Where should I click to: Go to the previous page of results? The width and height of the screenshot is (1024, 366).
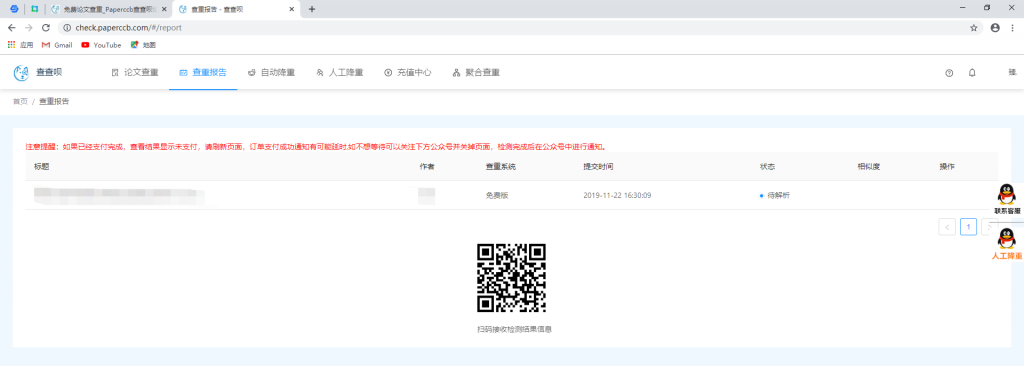point(947,227)
